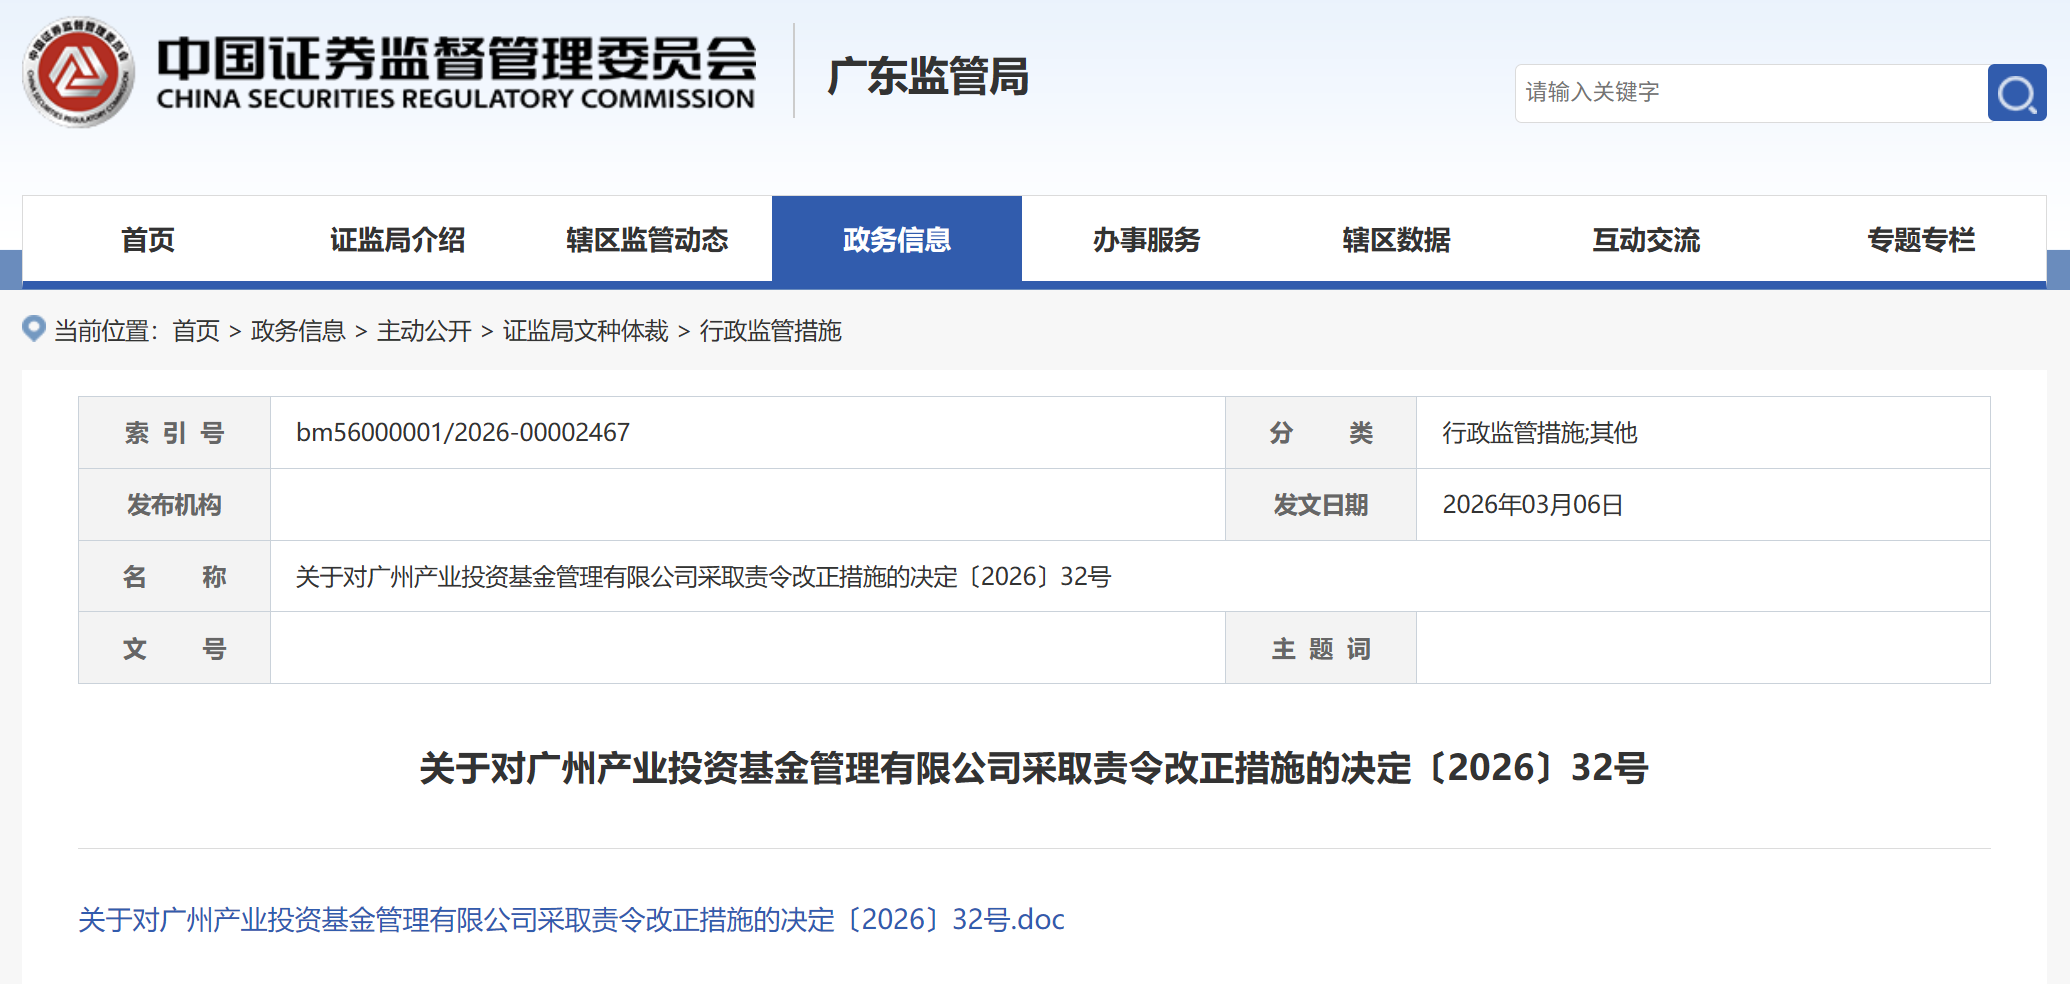Type in the 请输入关键字 search field
The width and height of the screenshot is (2070, 984).
[x=1750, y=93]
